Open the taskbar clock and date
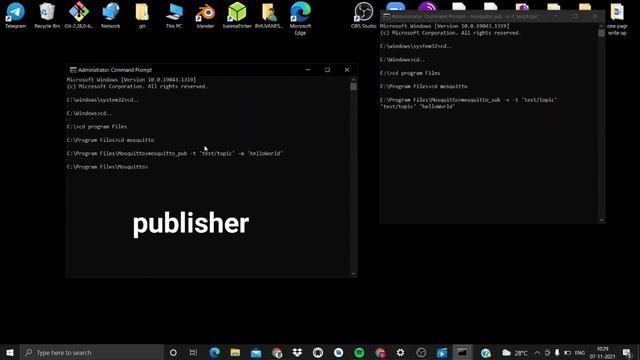Screen dimensions: 640x360 click(602, 353)
